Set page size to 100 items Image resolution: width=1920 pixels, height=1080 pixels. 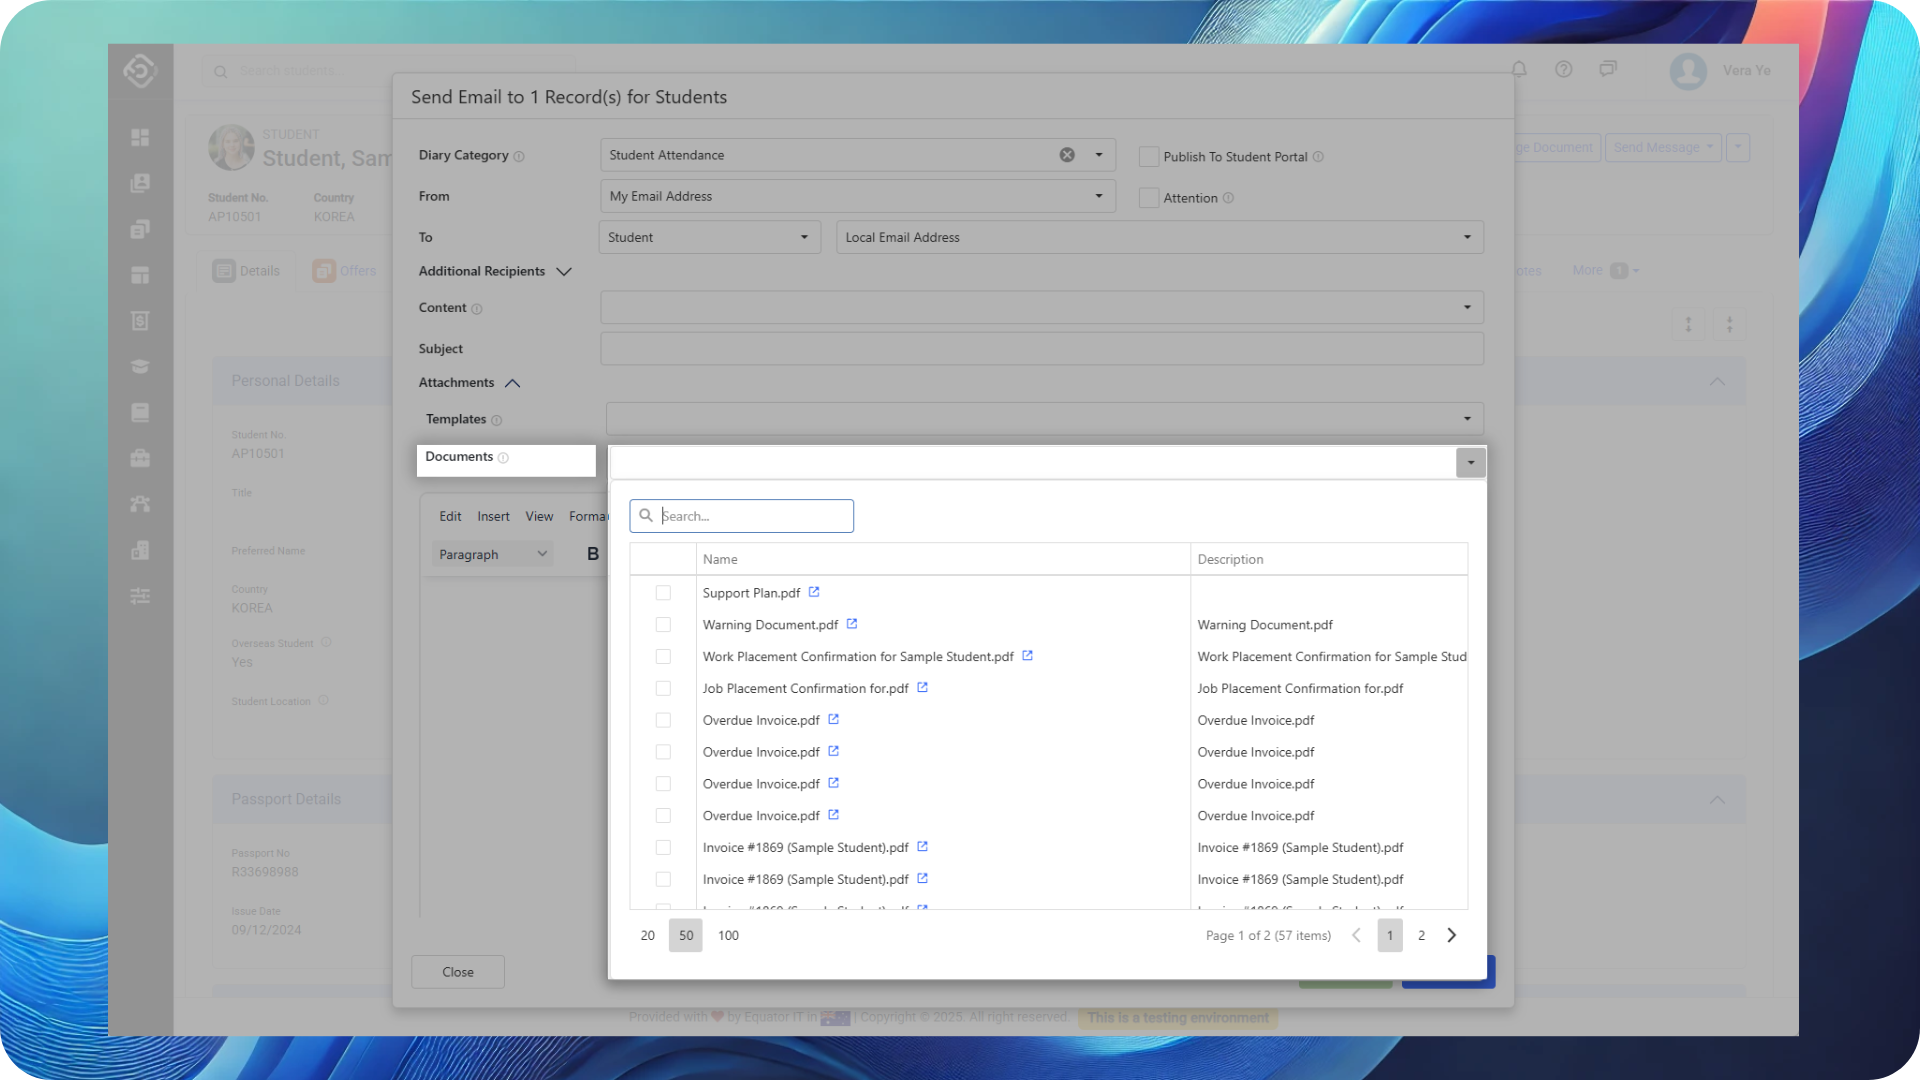(x=728, y=935)
